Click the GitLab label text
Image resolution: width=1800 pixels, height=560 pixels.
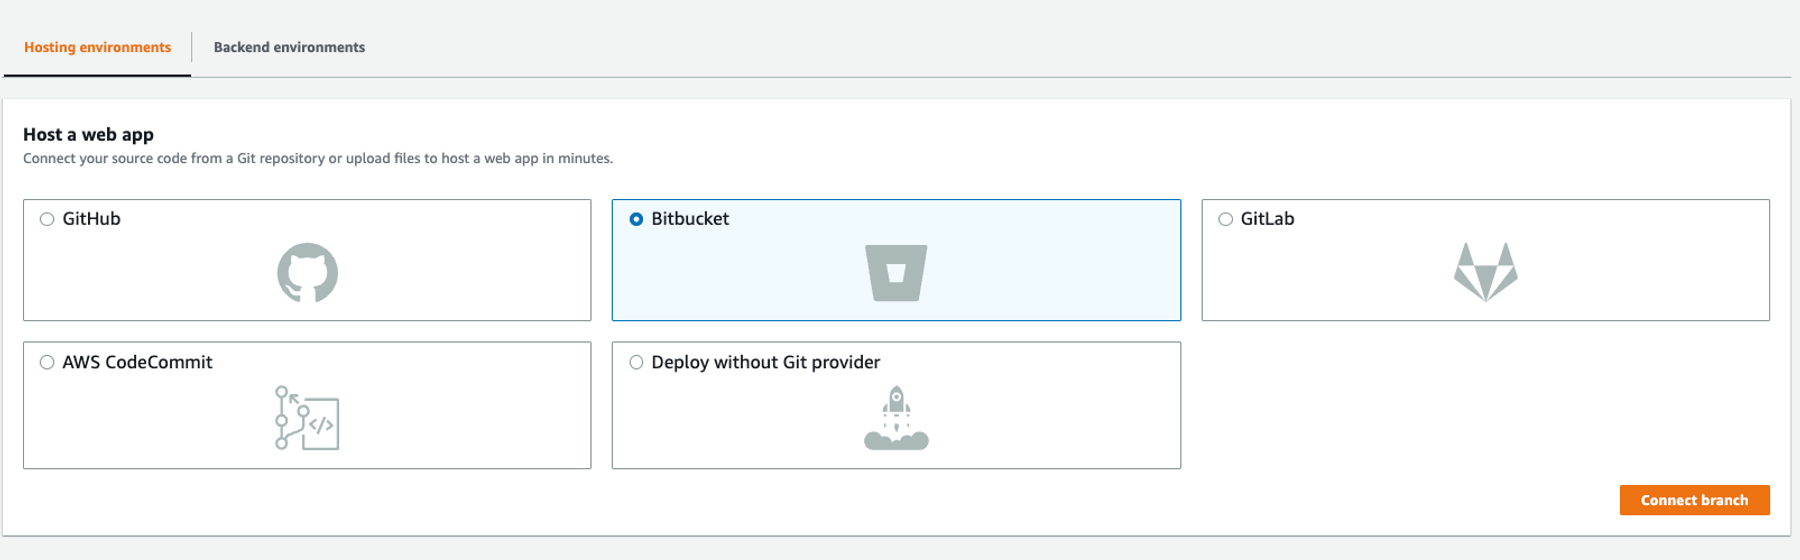pyautogui.click(x=1267, y=219)
